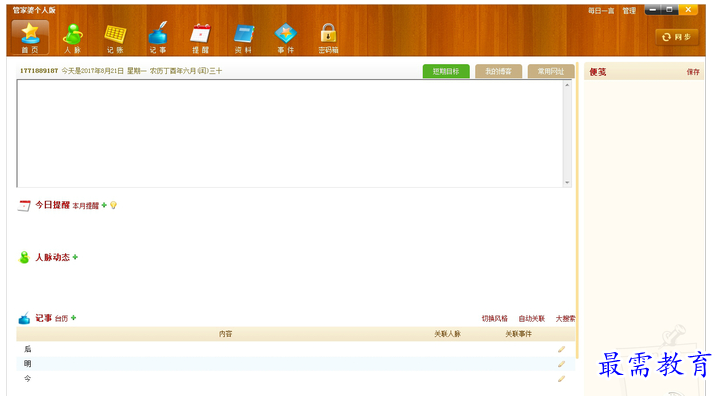Click the 便笺 panel title
Image resolution: width=720 pixels, height=396 pixels.
pos(598,72)
